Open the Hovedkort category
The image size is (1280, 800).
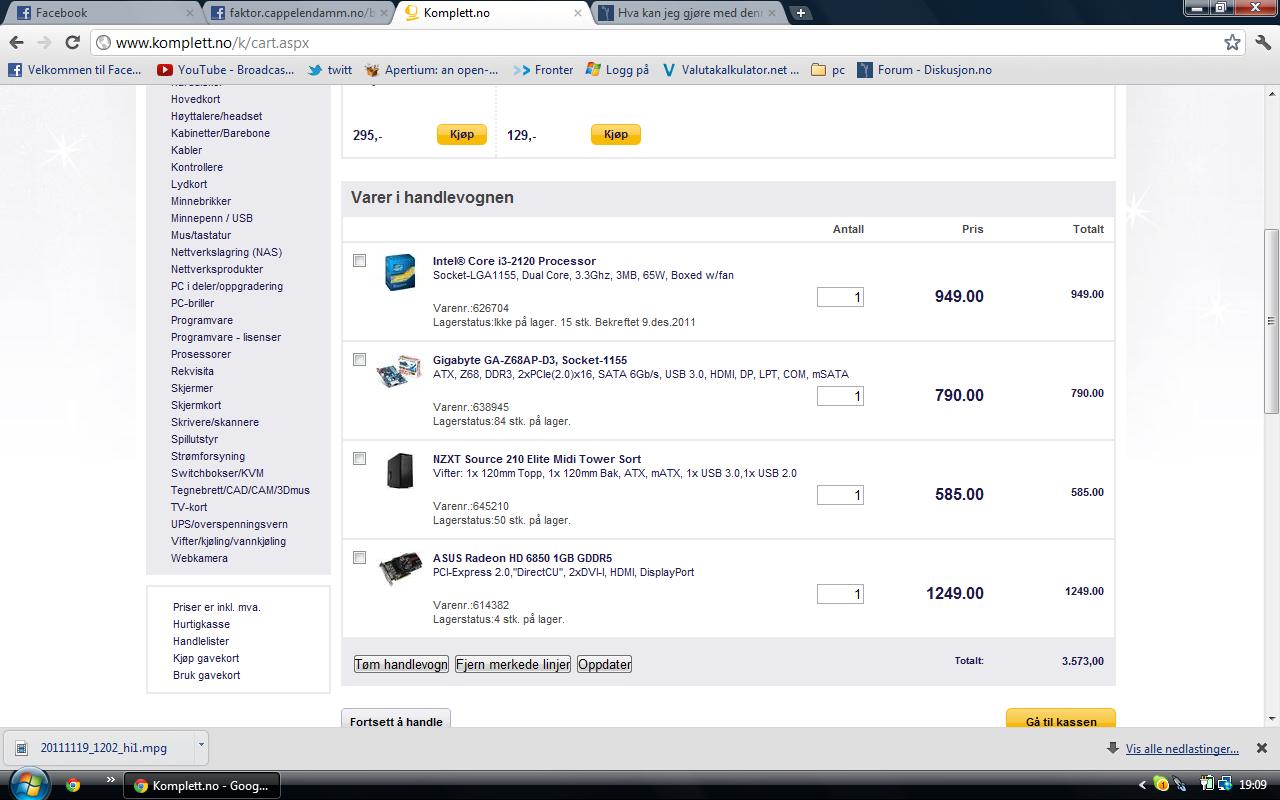196,99
